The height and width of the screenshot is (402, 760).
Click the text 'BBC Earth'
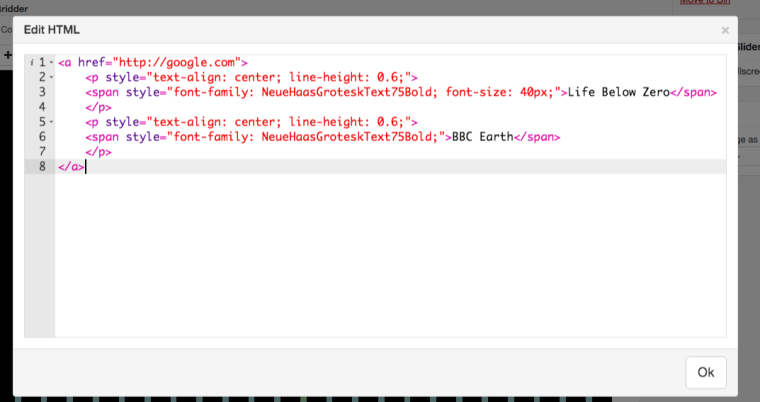point(482,137)
